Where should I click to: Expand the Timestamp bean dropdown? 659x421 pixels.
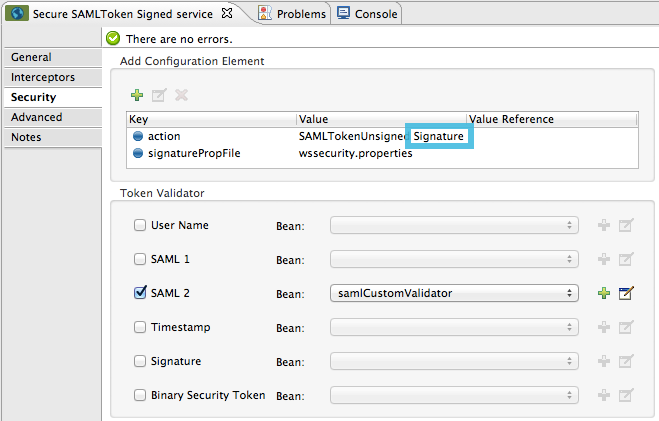pos(454,327)
